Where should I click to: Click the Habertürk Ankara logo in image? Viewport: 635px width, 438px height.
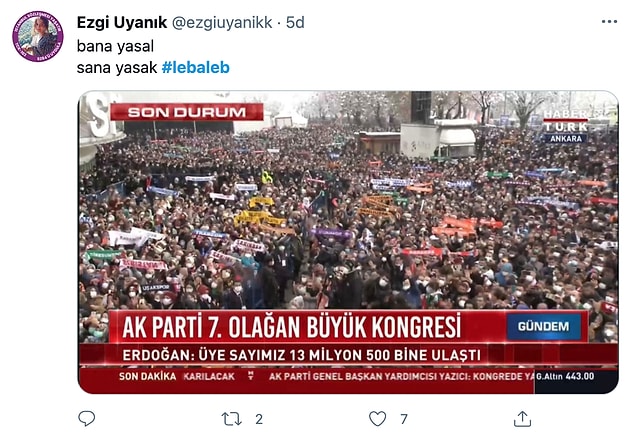pos(565,126)
